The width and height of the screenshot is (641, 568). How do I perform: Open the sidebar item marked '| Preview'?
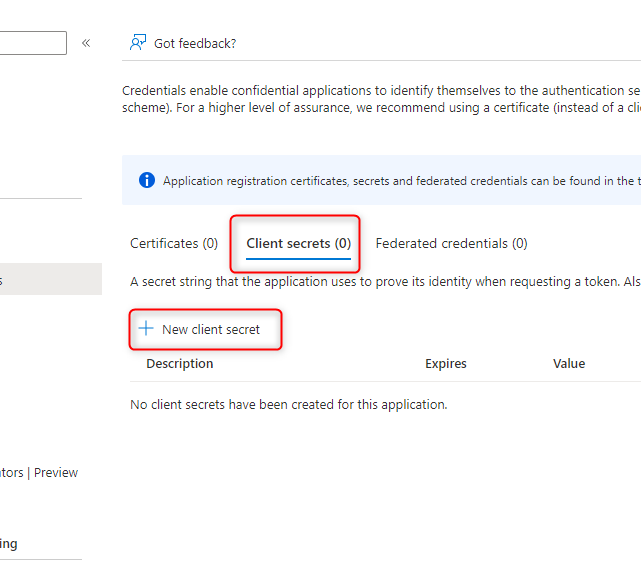[x=40, y=473]
